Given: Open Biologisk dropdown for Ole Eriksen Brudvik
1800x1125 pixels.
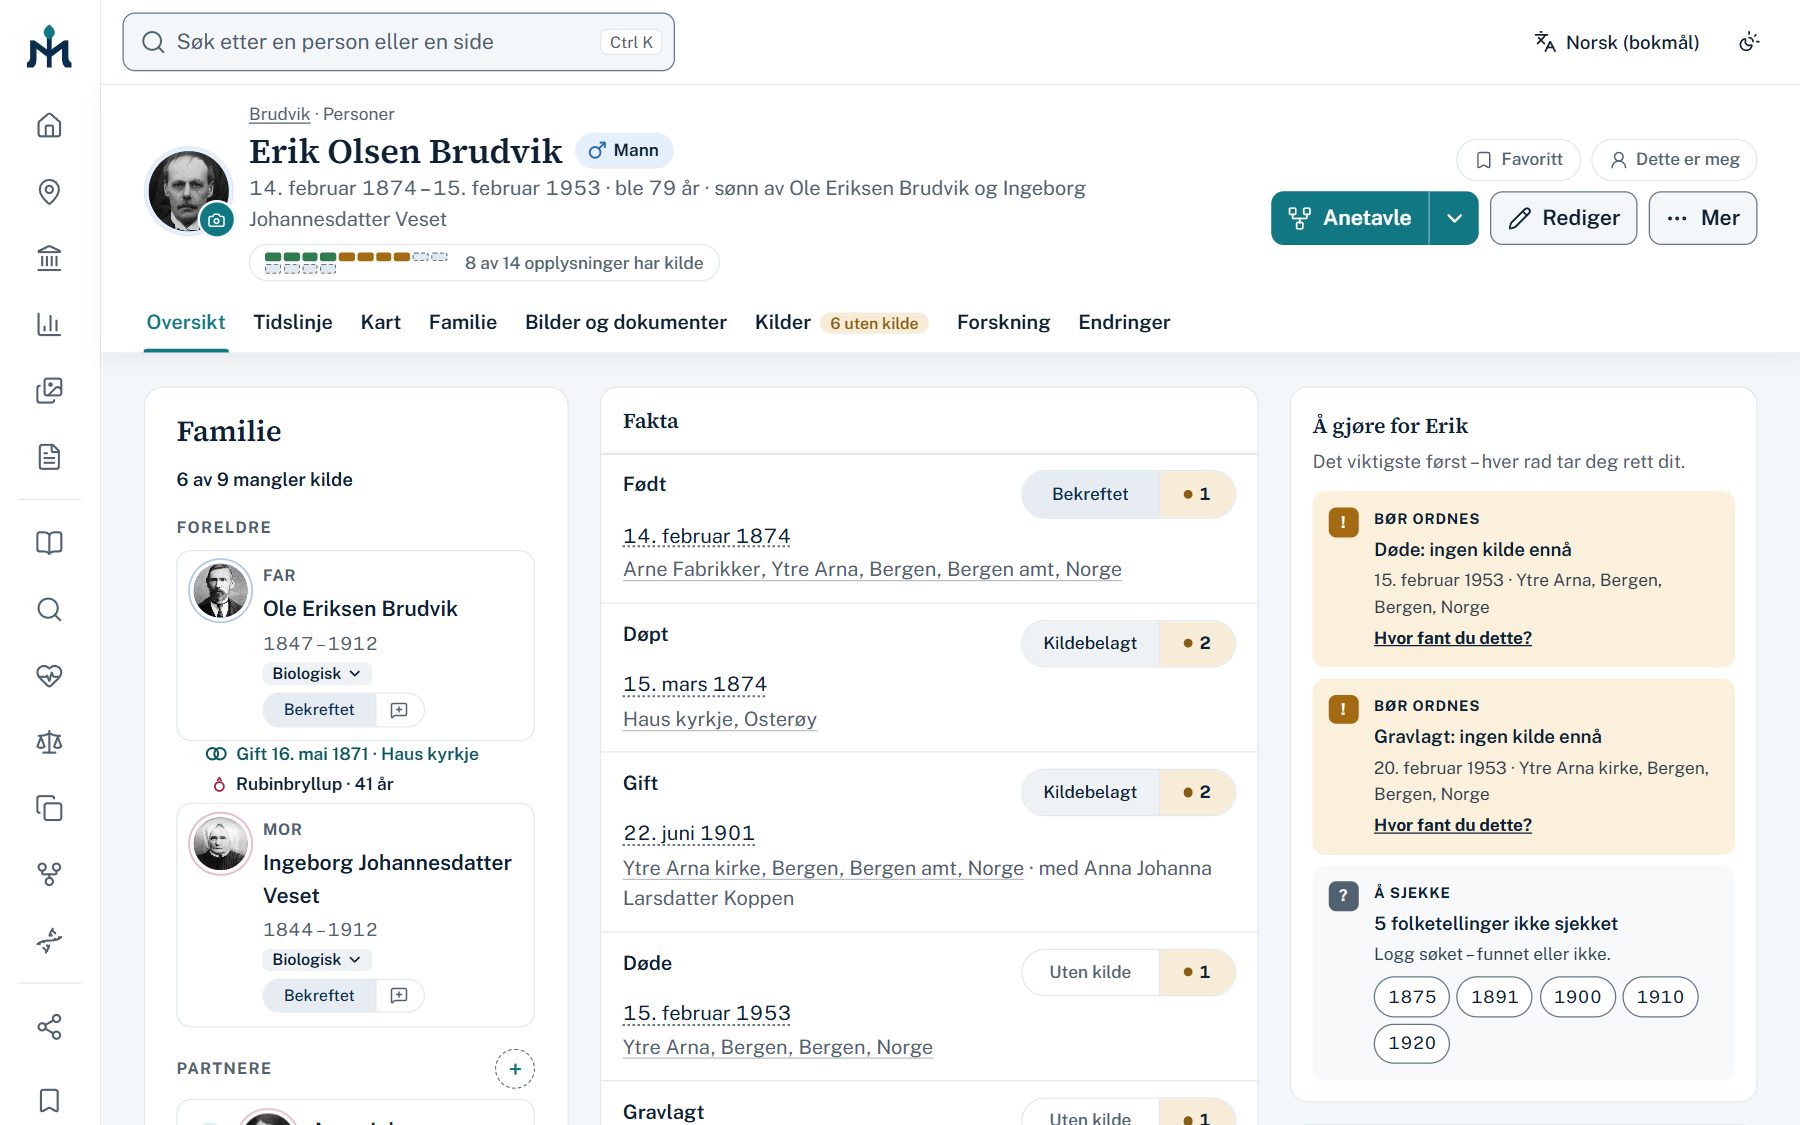Looking at the screenshot, I should coord(317,674).
